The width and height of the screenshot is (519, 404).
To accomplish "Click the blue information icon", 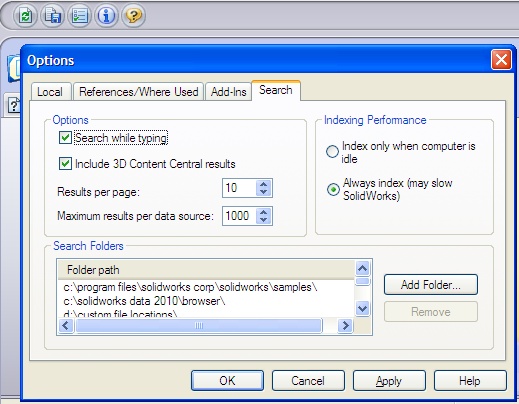I will pyautogui.click(x=106, y=16).
